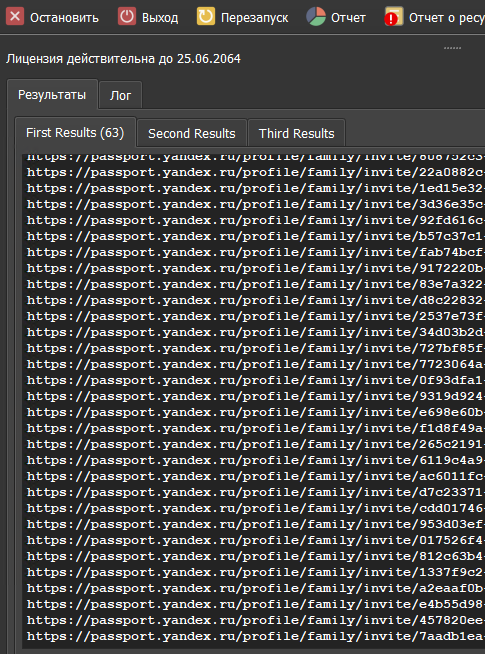Click the power icon for Выход

click(x=127, y=17)
